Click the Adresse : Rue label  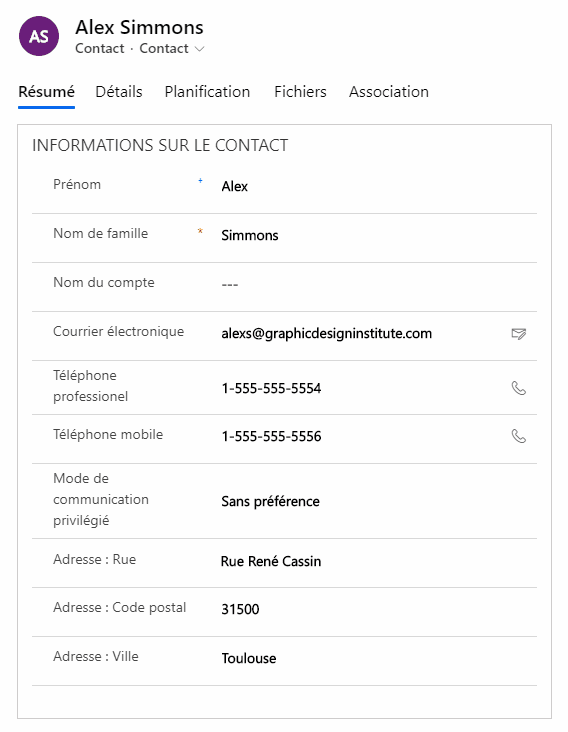point(95,559)
